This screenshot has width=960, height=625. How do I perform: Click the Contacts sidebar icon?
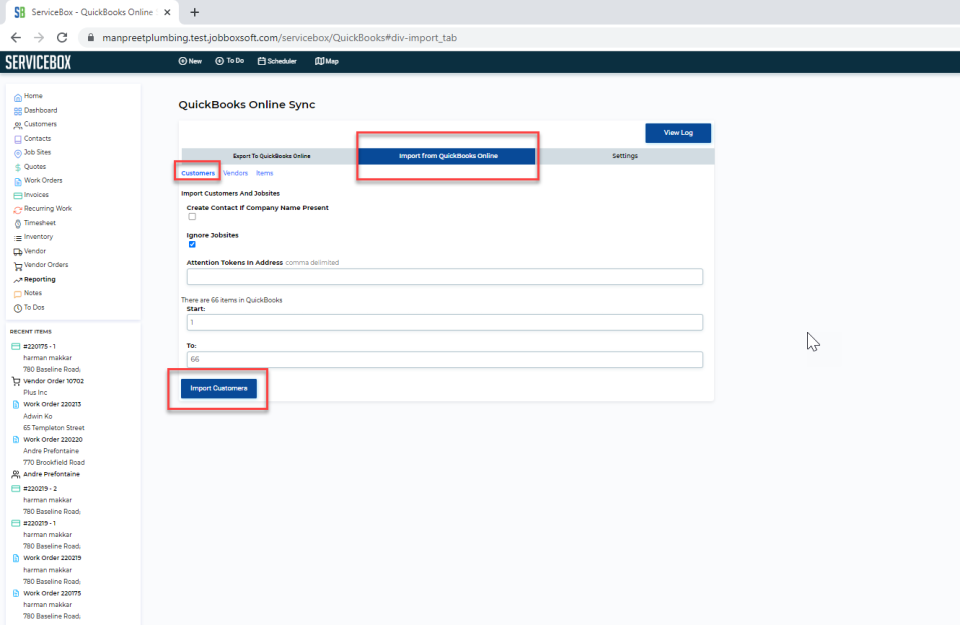(18, 140)
